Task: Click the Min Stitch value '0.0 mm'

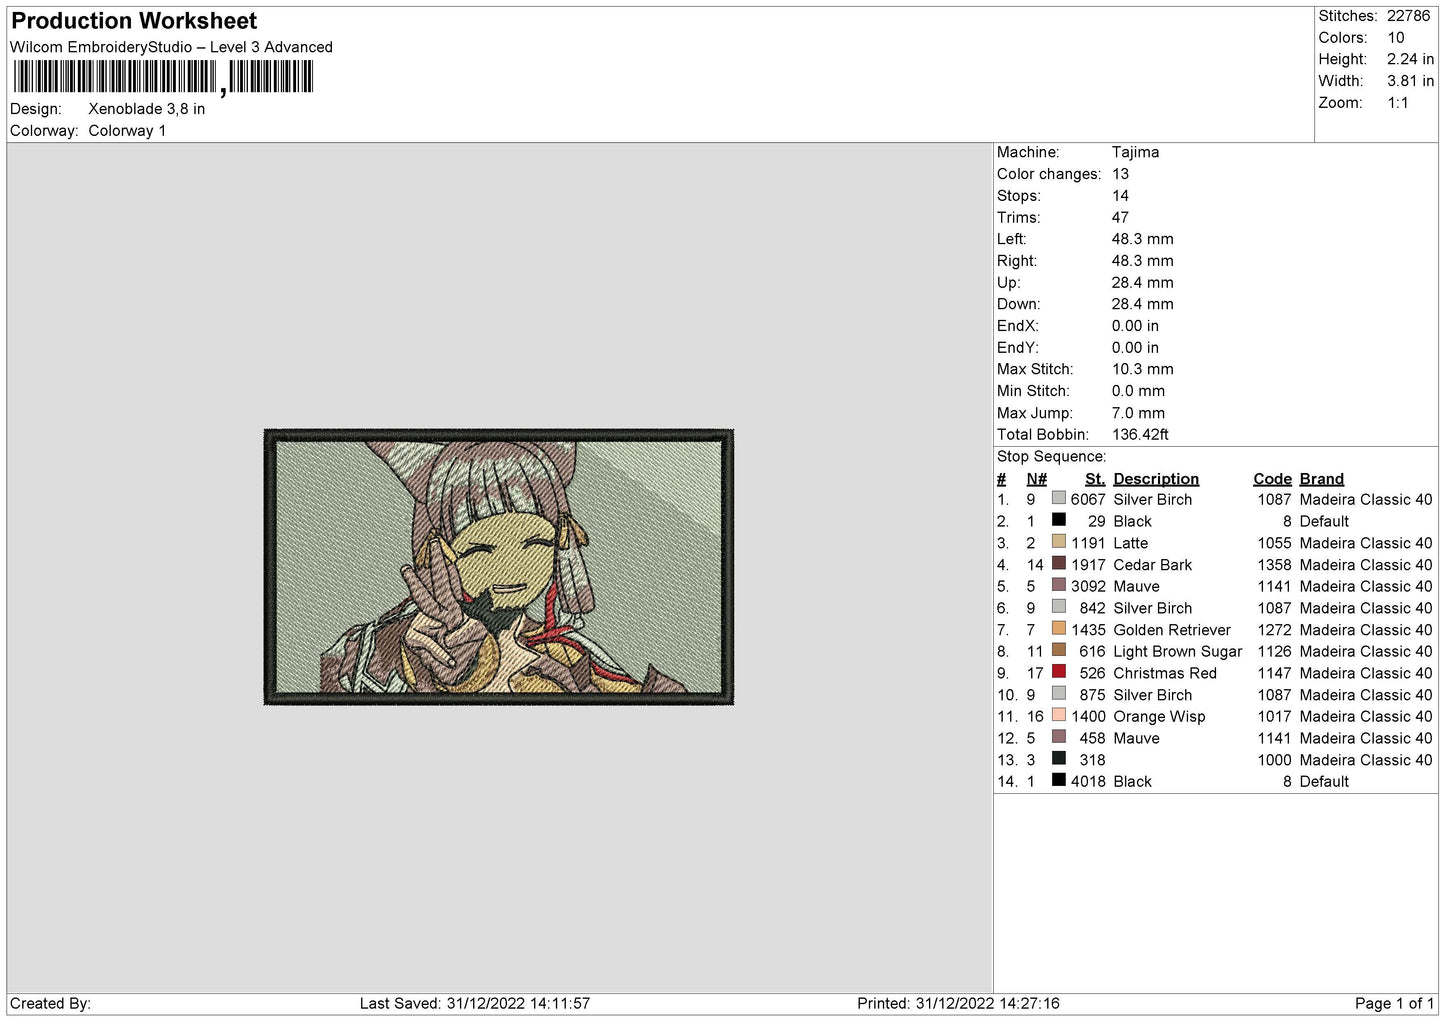Action: pos(1138,391)
